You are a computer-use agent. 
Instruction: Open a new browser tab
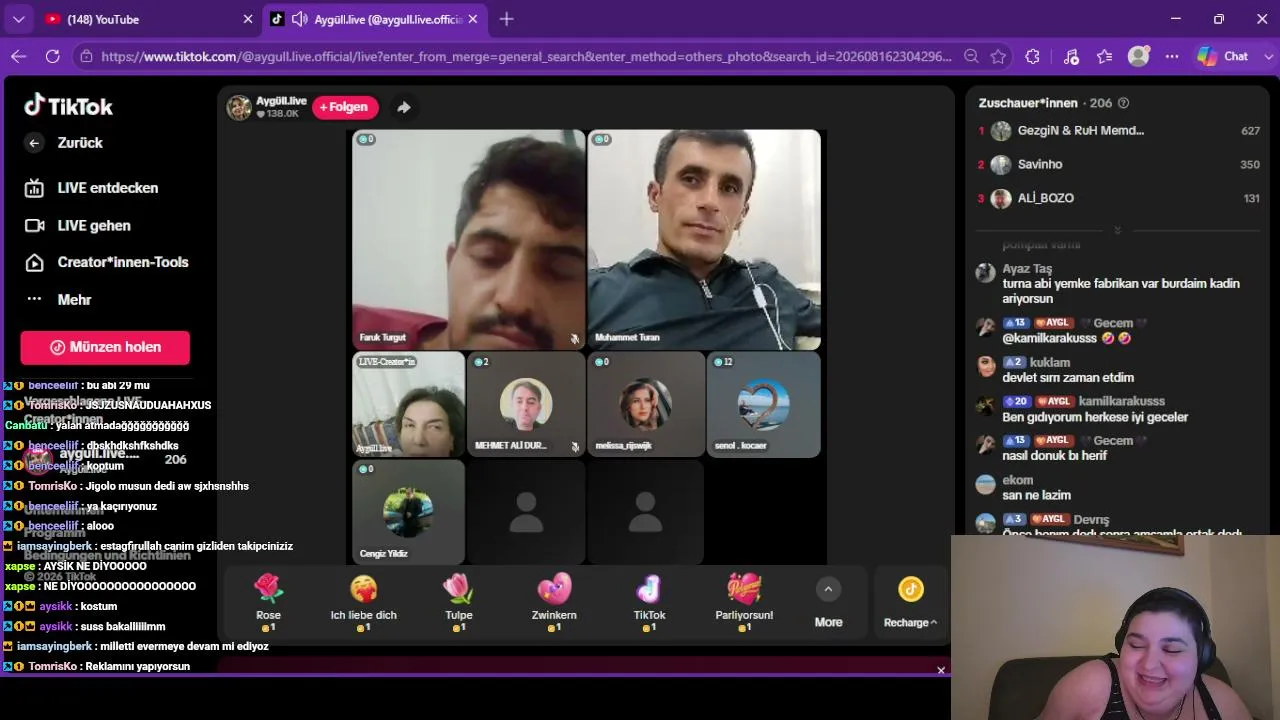point(506,19)
